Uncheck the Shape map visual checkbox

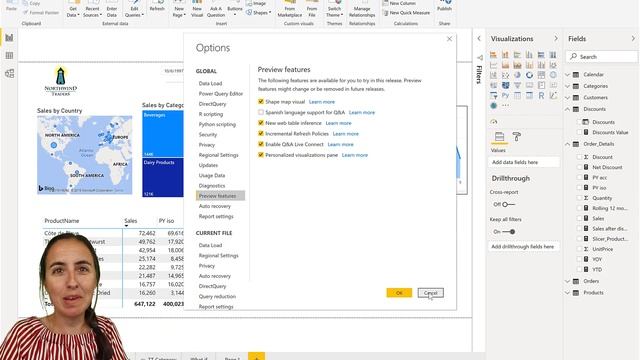pyautogui.click(x=261, y=102)
